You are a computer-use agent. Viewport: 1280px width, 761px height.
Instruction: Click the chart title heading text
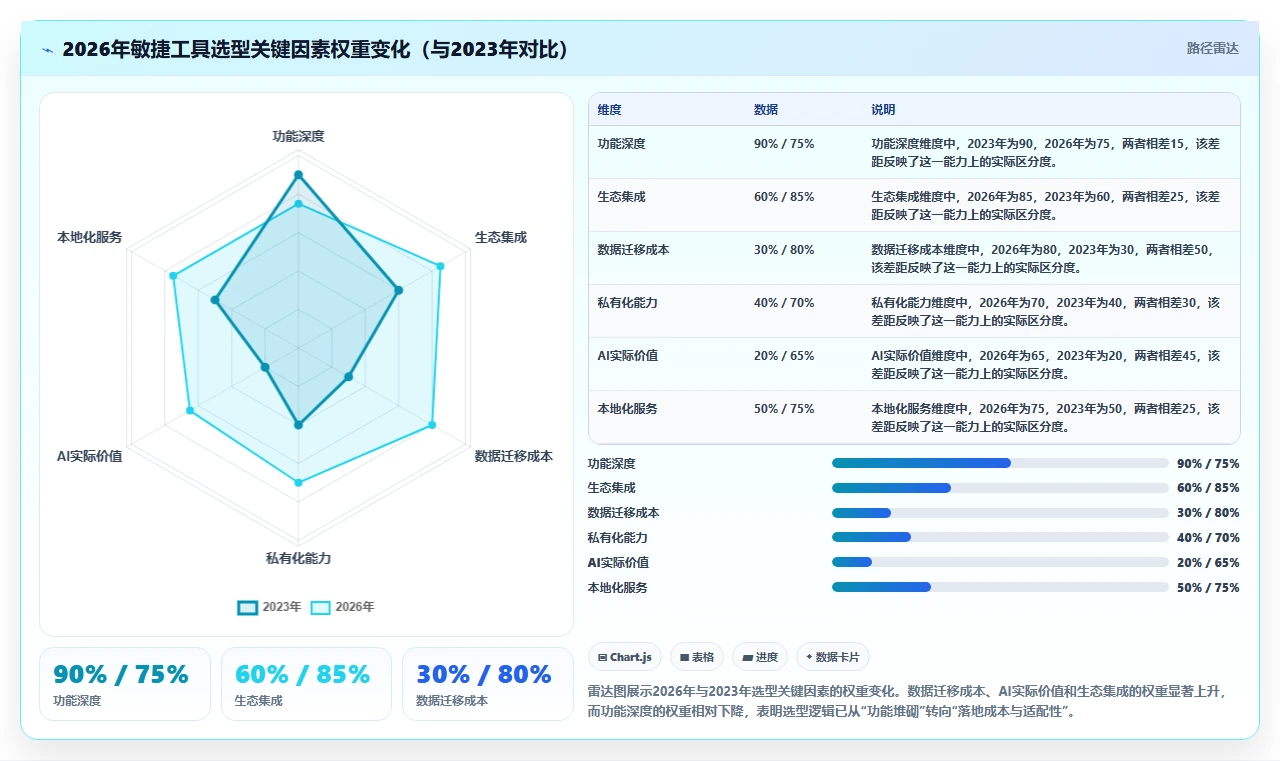point(316,49)
